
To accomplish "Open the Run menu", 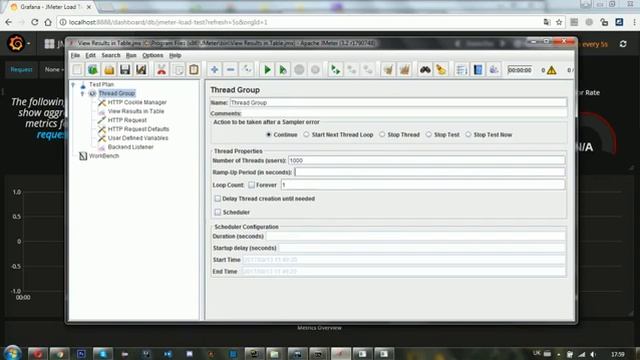I will [131, 55].
